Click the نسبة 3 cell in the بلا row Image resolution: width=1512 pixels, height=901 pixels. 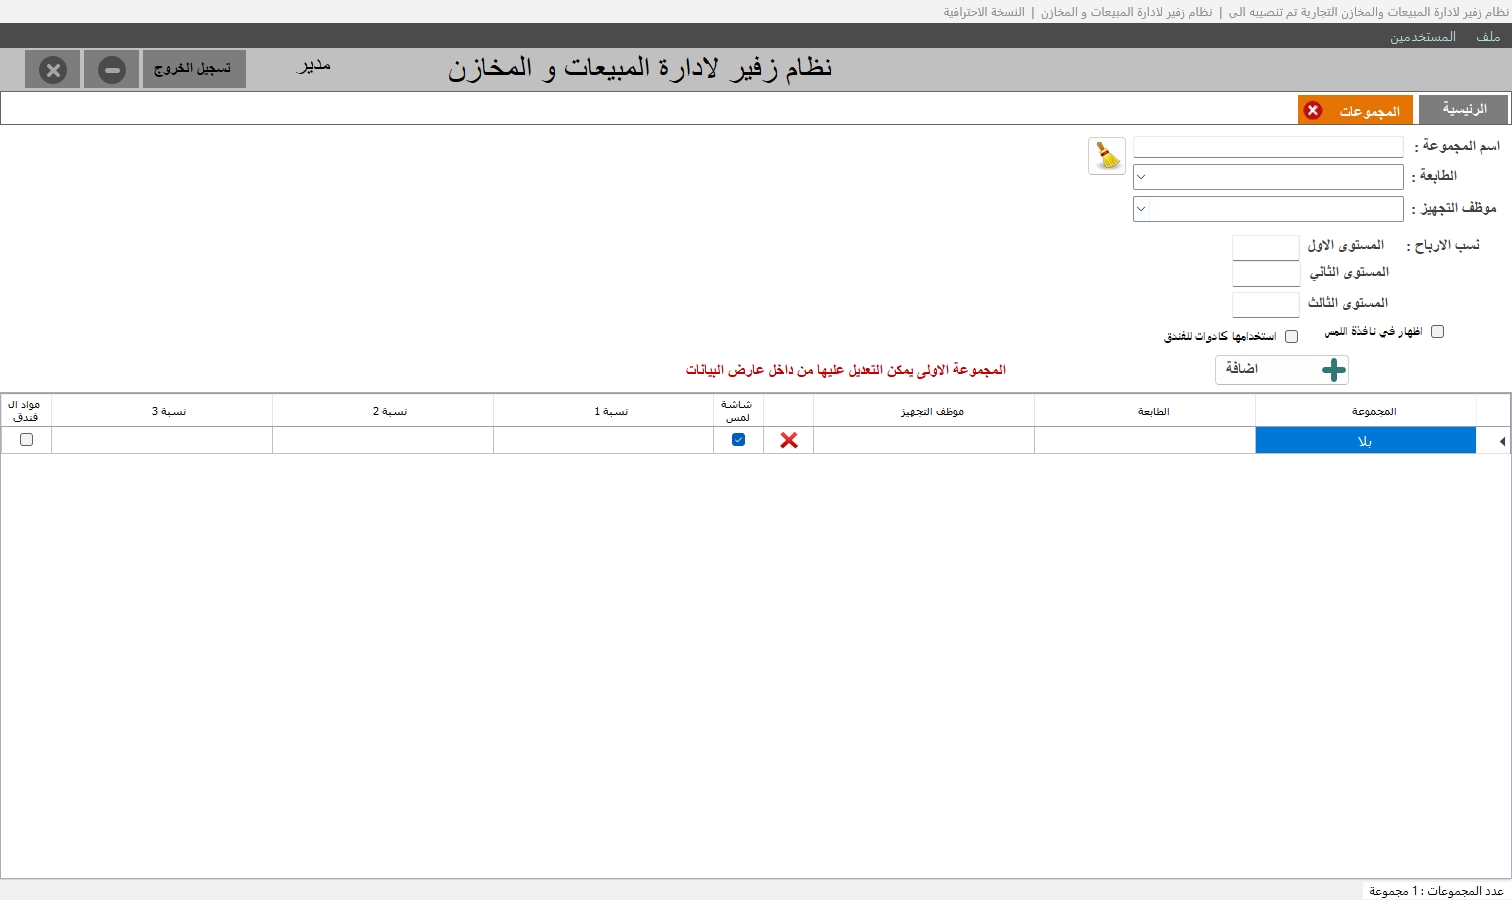162,441
